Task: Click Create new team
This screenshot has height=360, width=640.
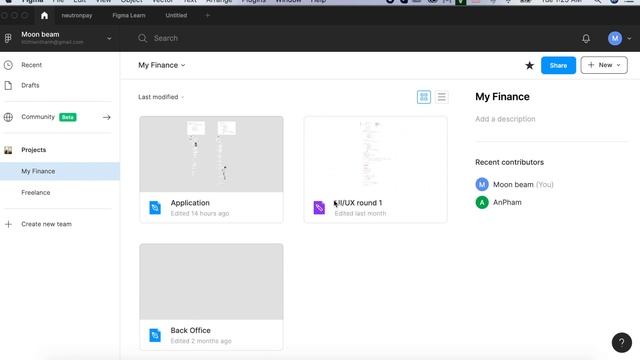Action: 46,224
